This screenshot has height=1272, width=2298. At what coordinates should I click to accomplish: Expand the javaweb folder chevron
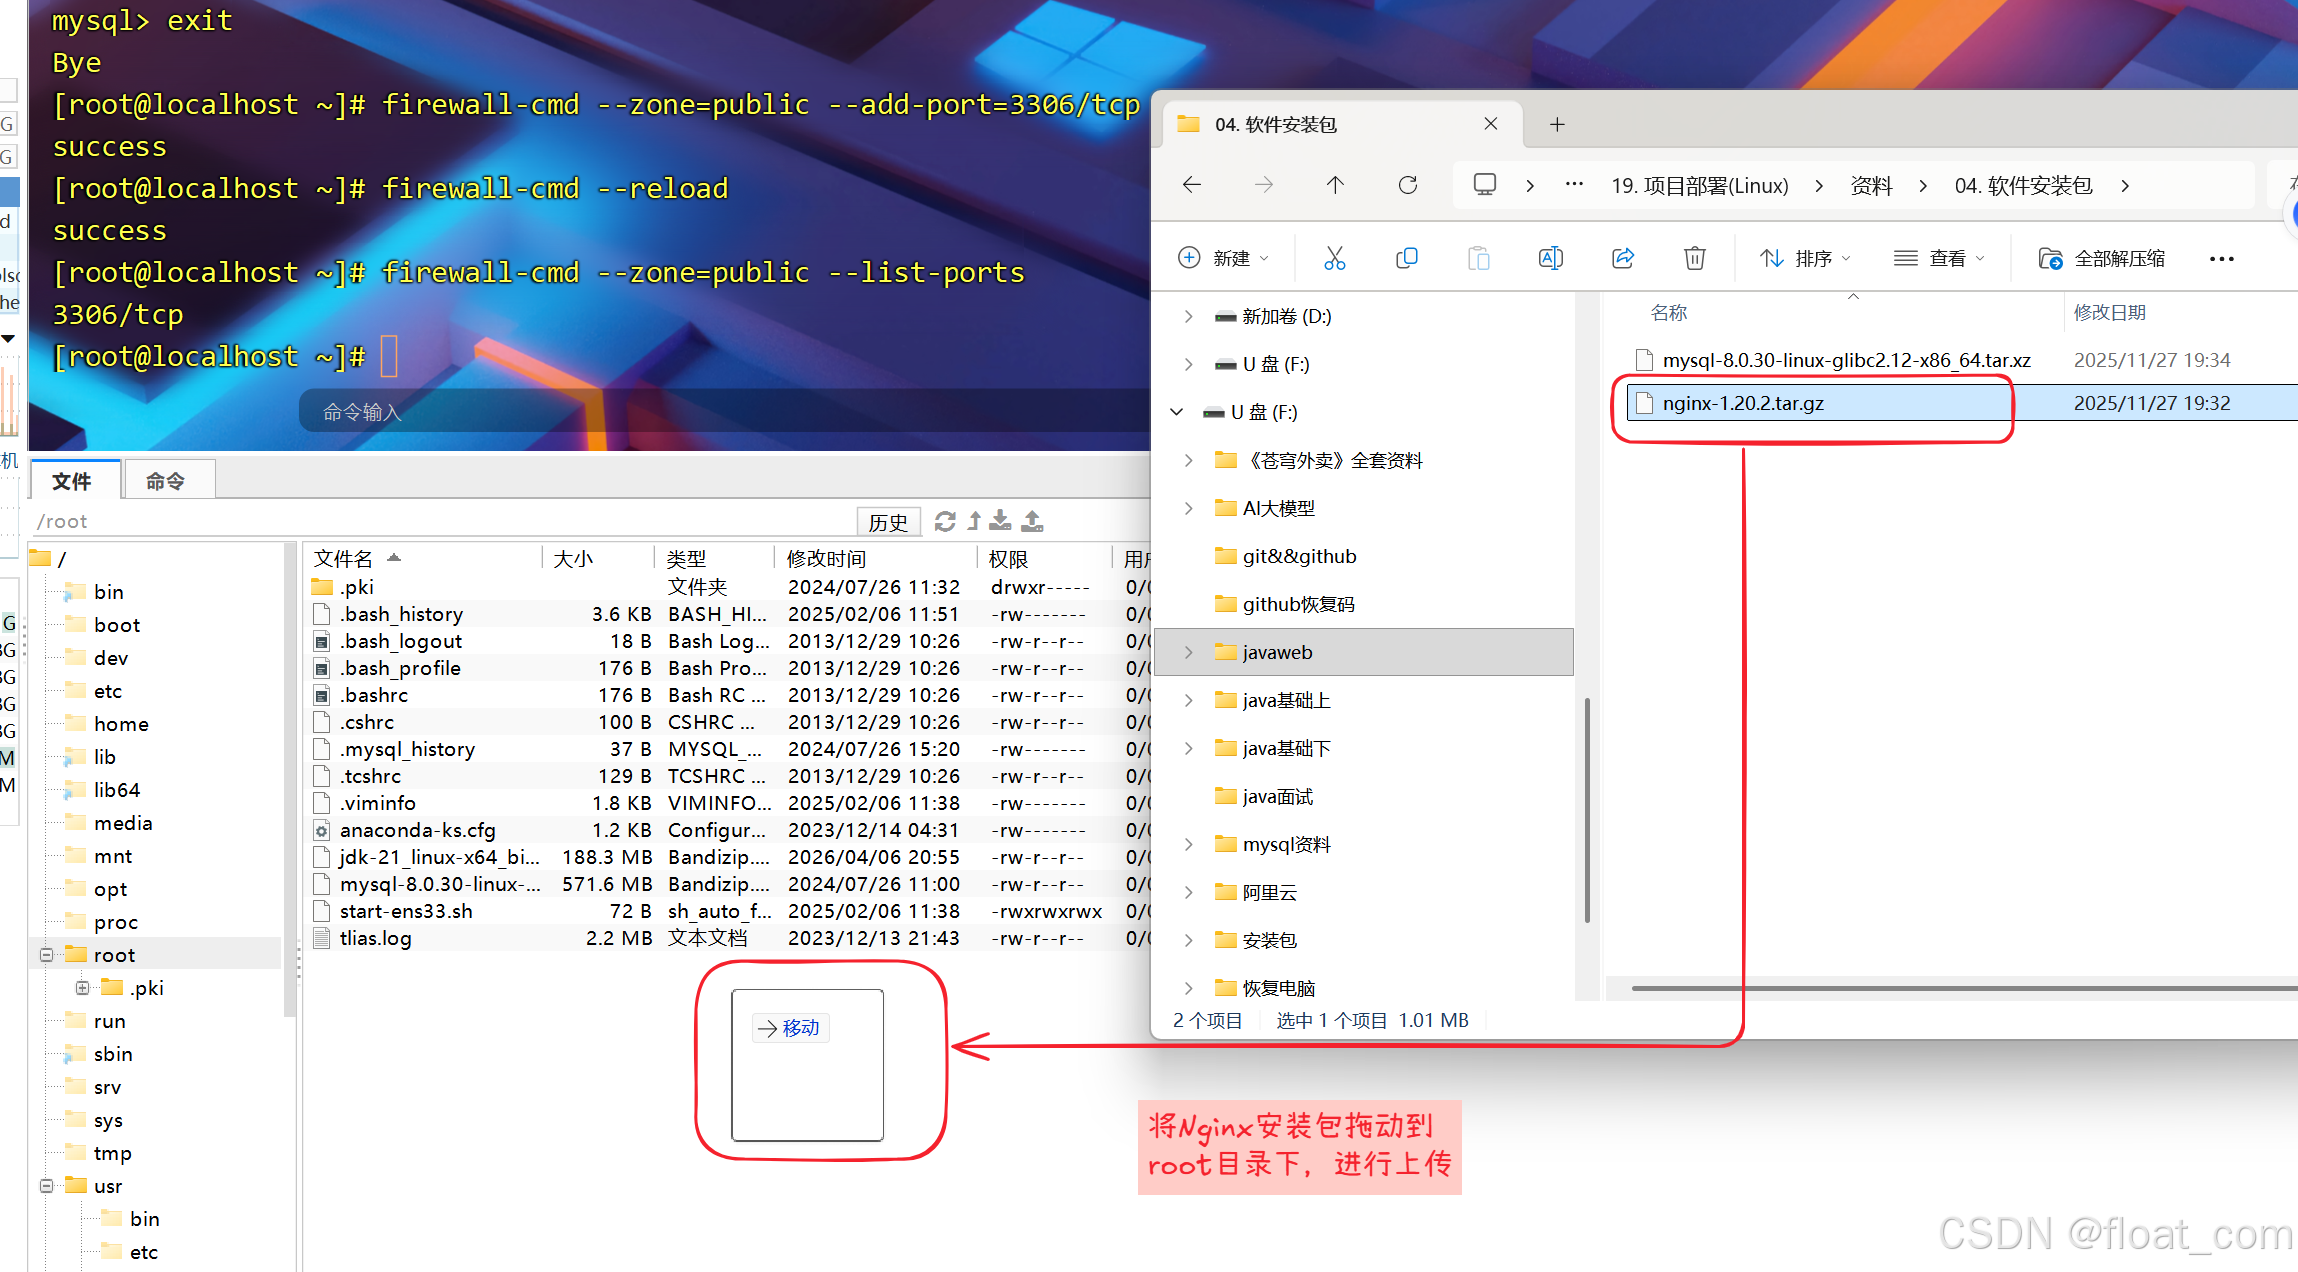point(1188,652)
